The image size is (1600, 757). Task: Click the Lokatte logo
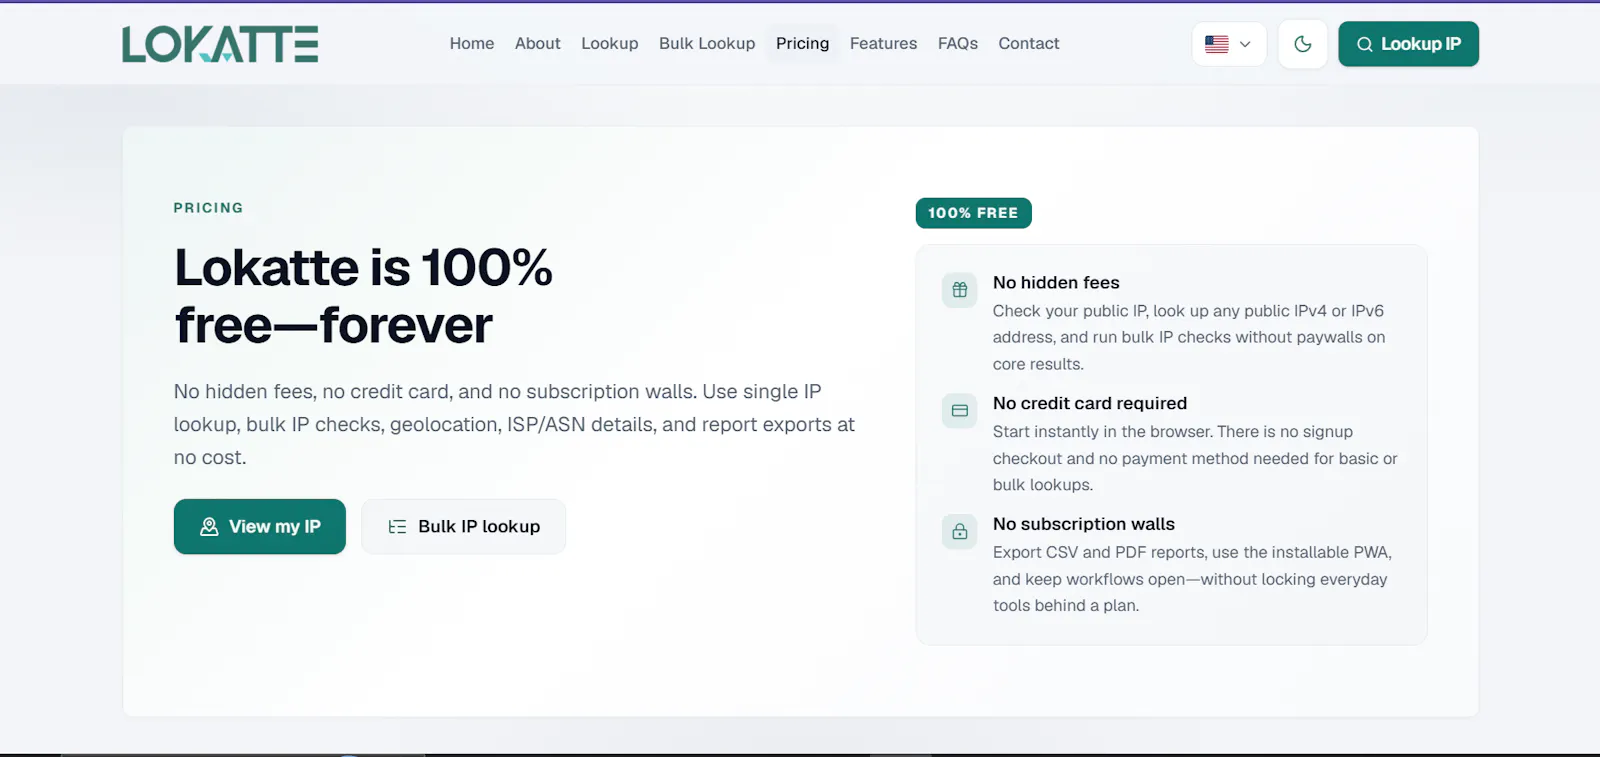[x=220, y=44]
